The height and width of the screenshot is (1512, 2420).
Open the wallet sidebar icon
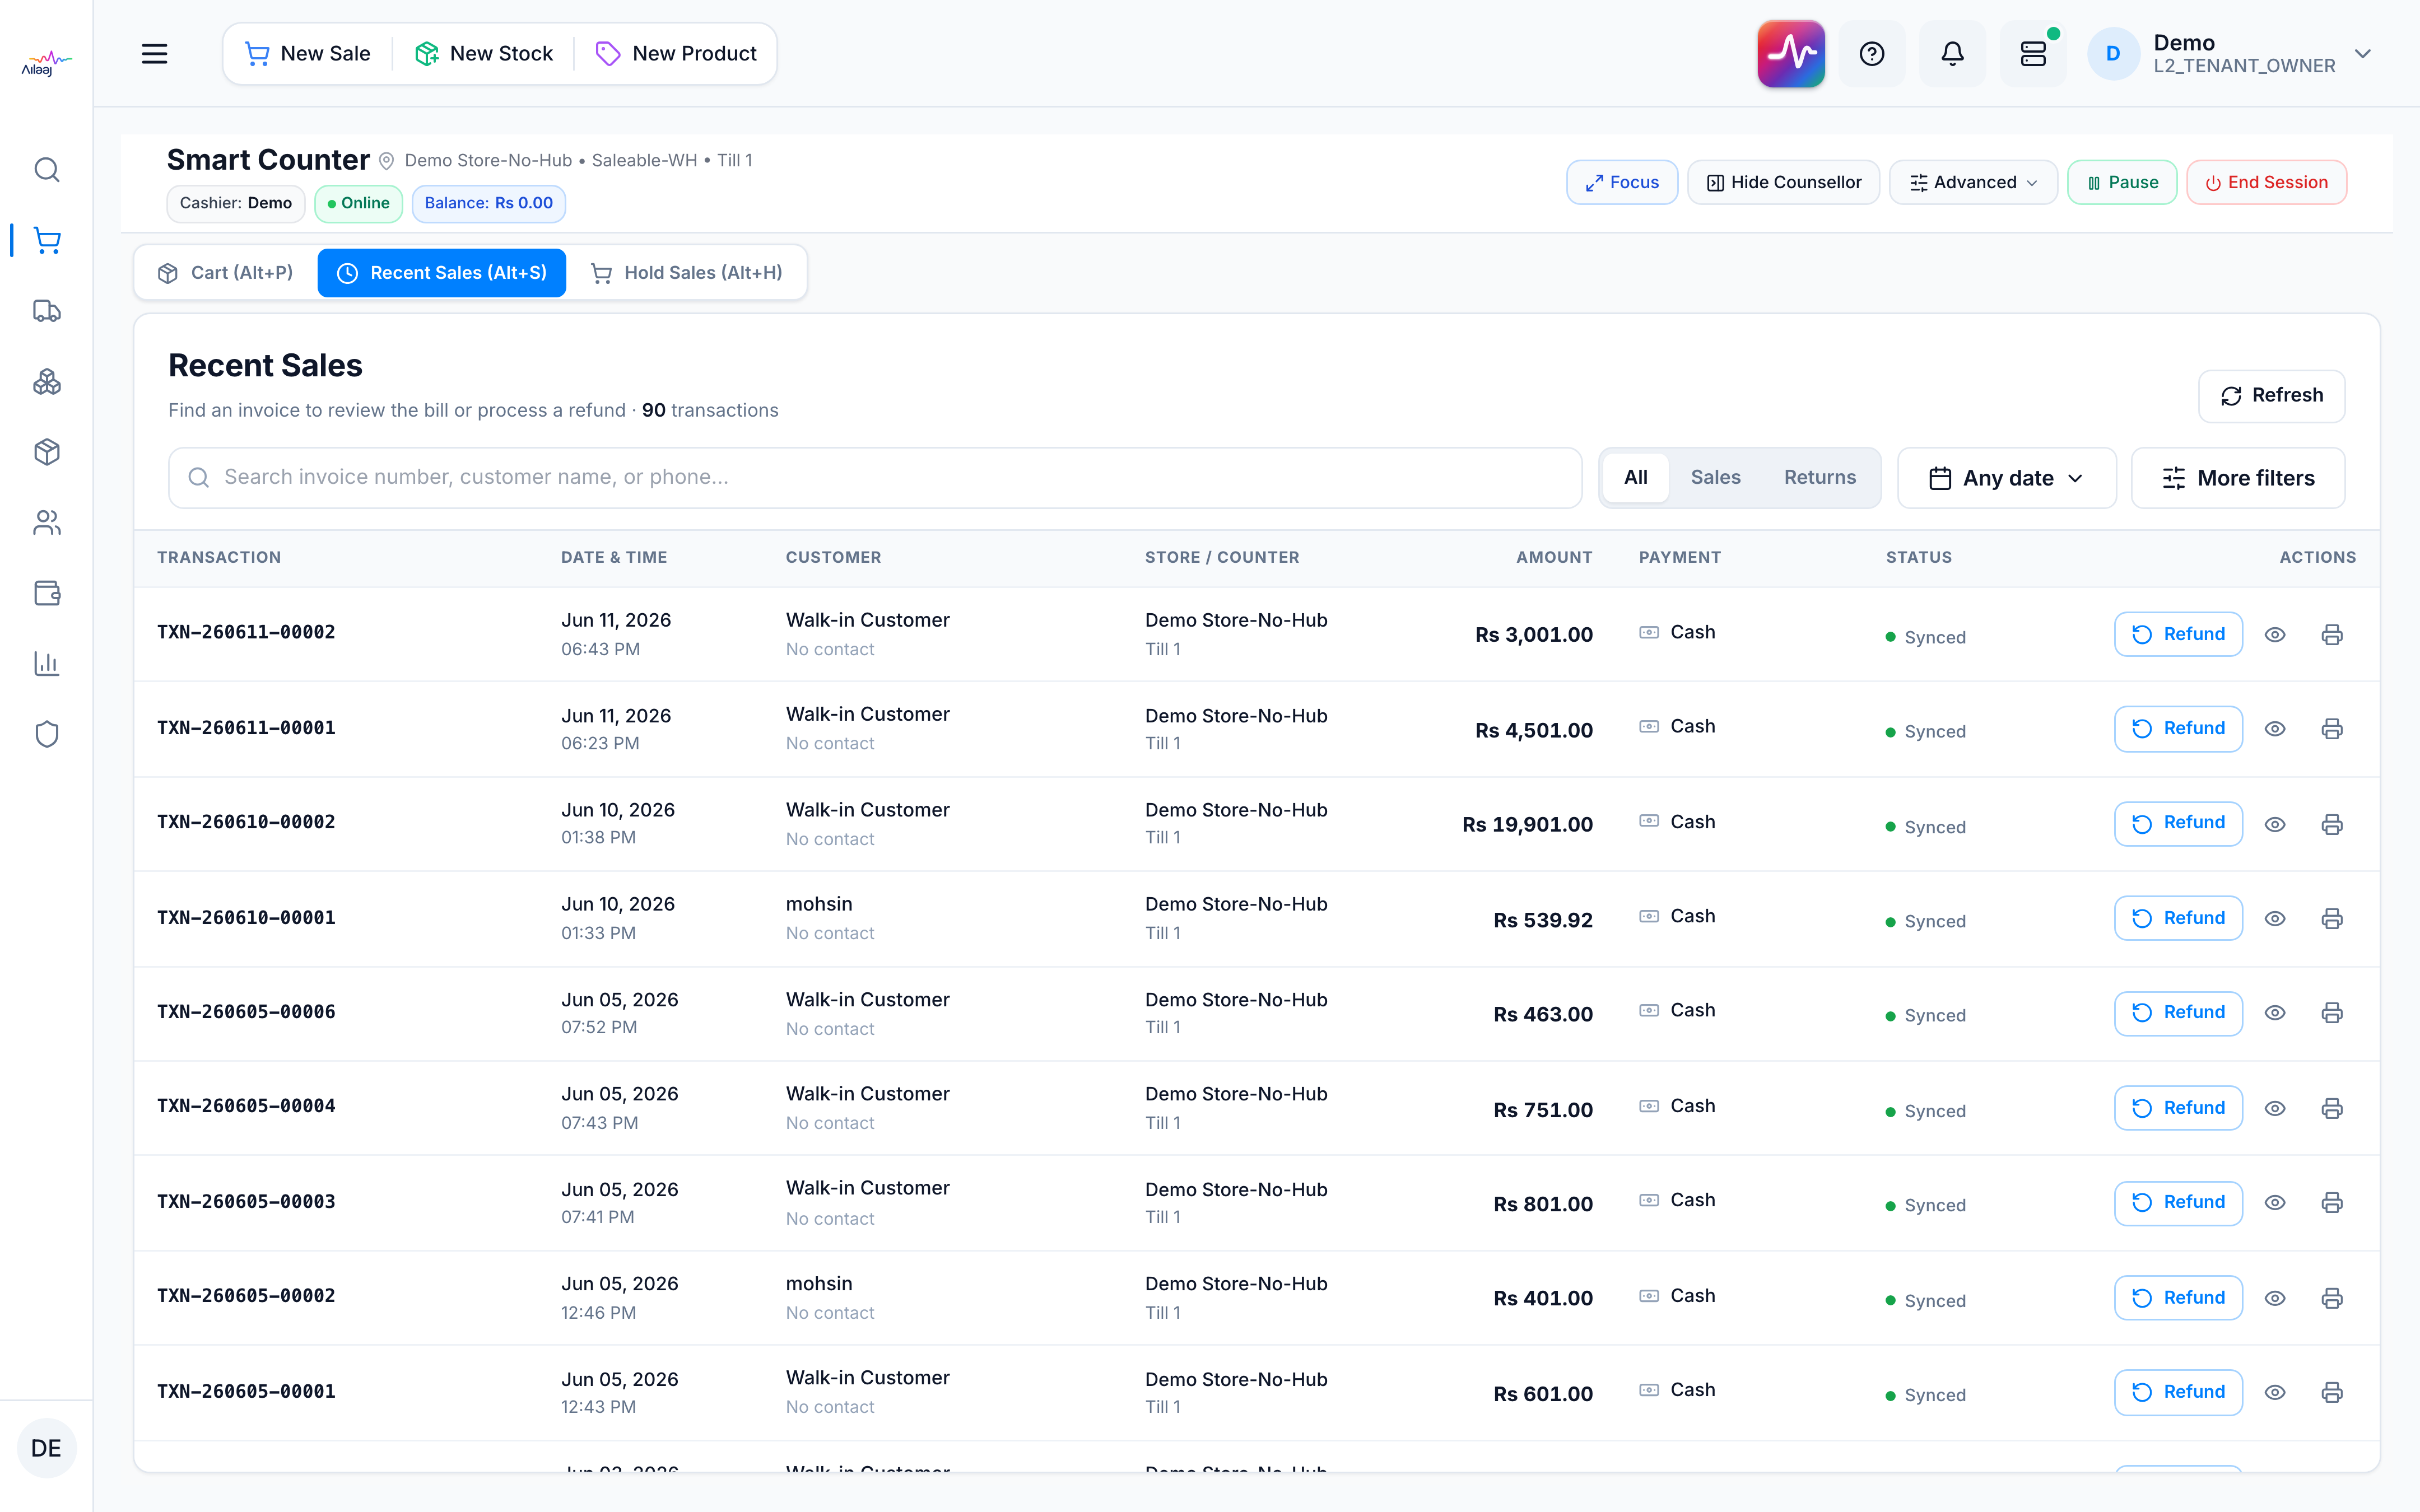pos(47,593)
